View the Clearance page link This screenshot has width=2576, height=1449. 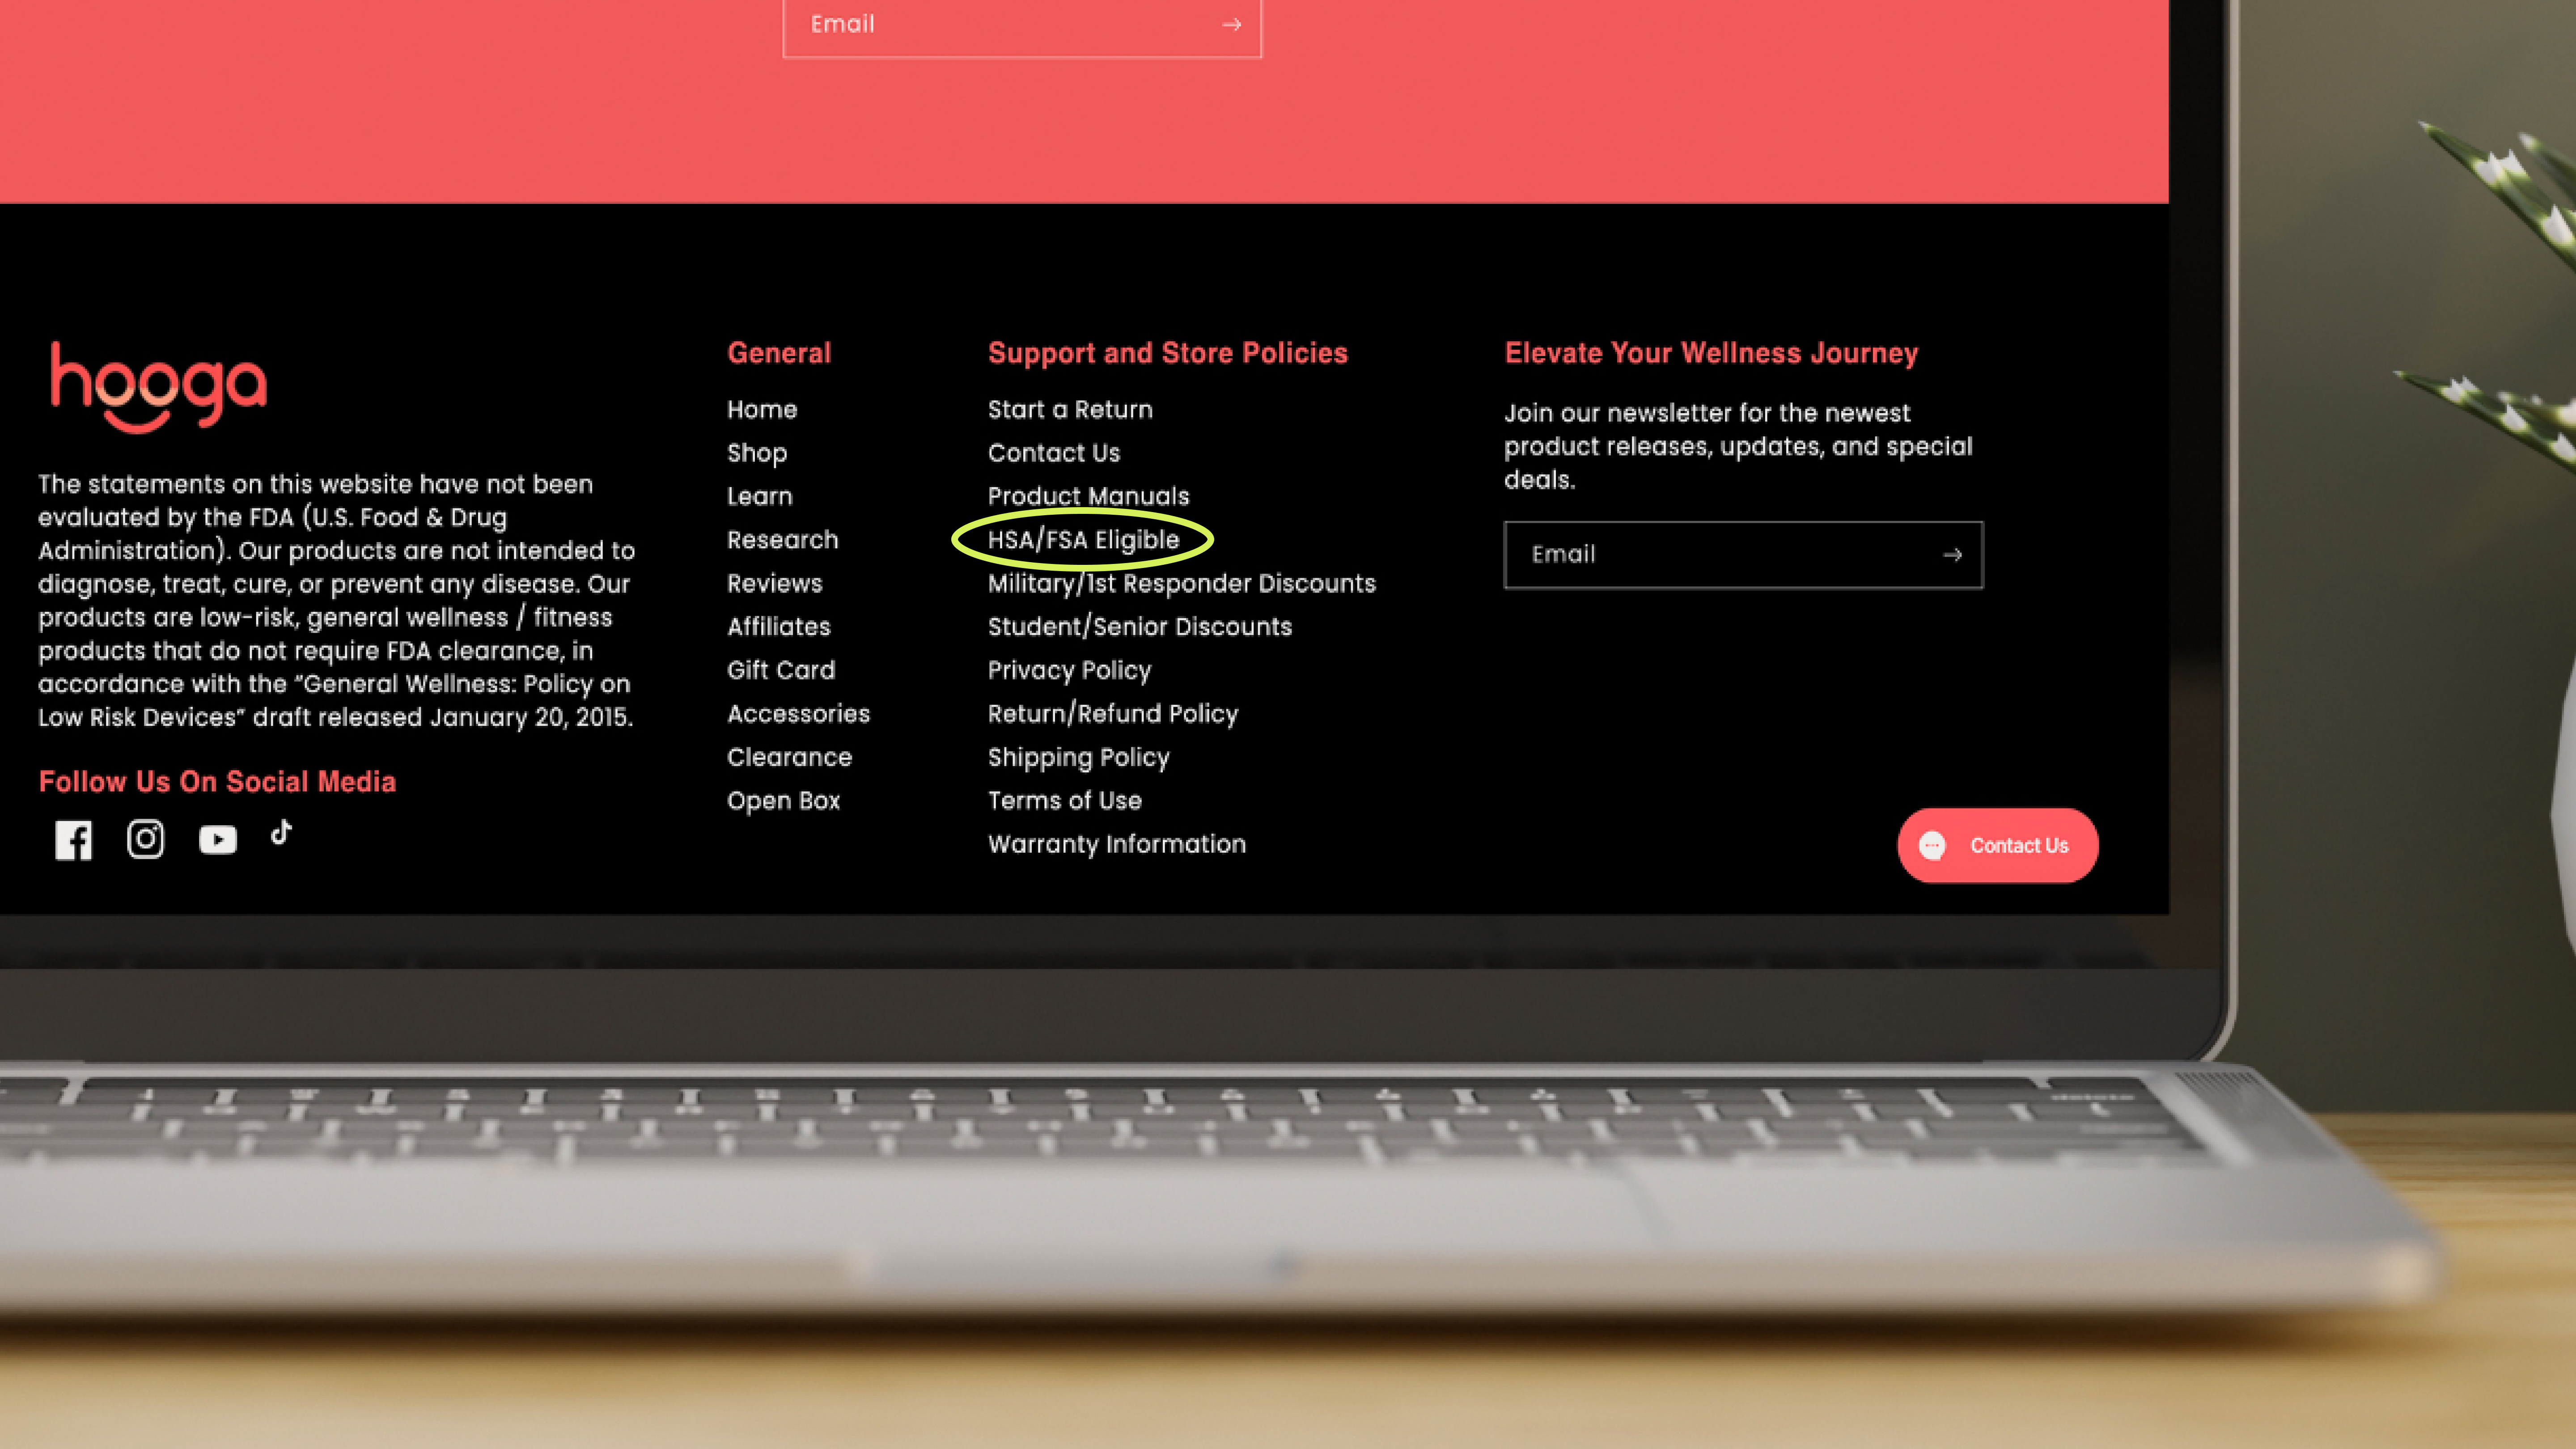coord(789,758)
